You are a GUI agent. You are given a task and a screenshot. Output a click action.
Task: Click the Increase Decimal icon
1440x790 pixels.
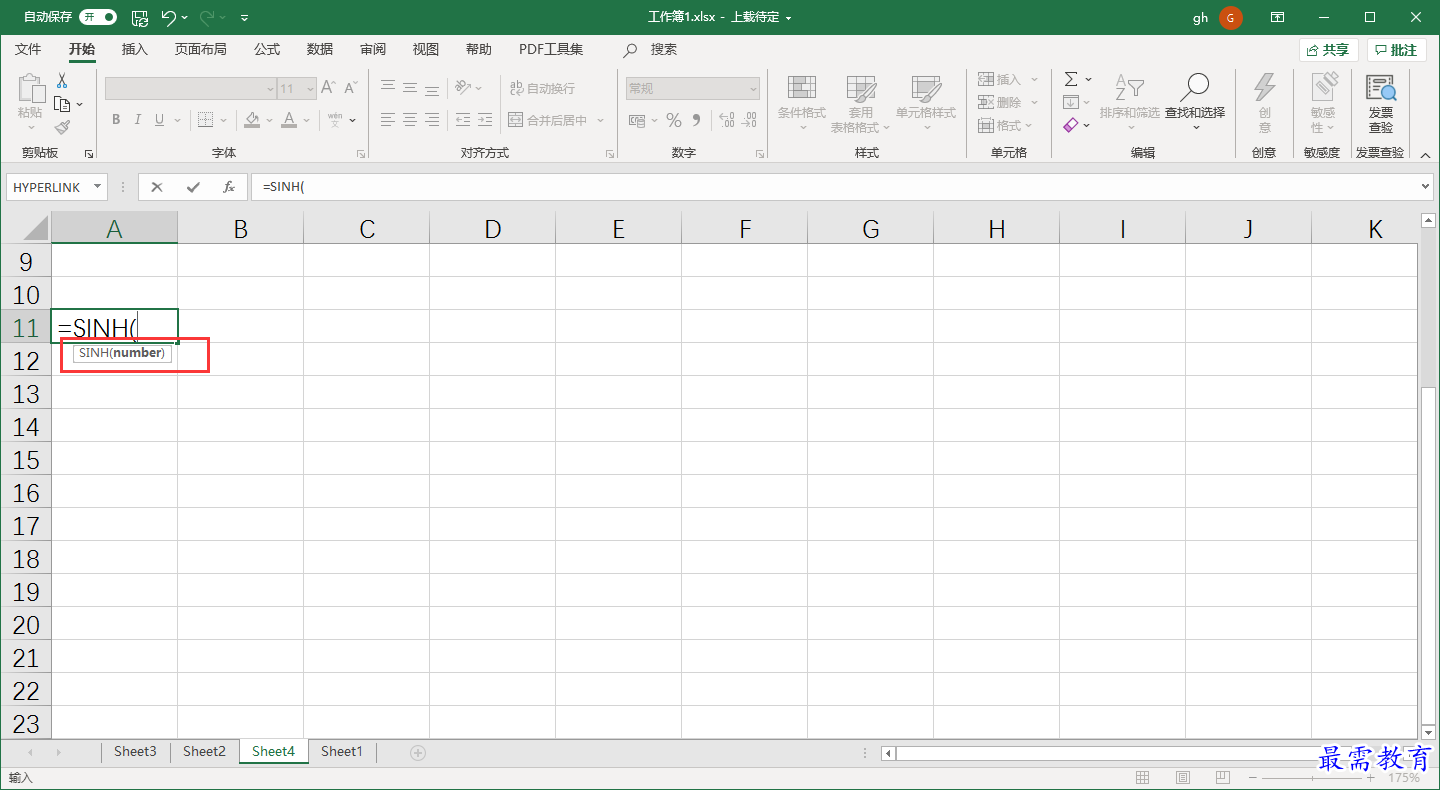[725, 120]
